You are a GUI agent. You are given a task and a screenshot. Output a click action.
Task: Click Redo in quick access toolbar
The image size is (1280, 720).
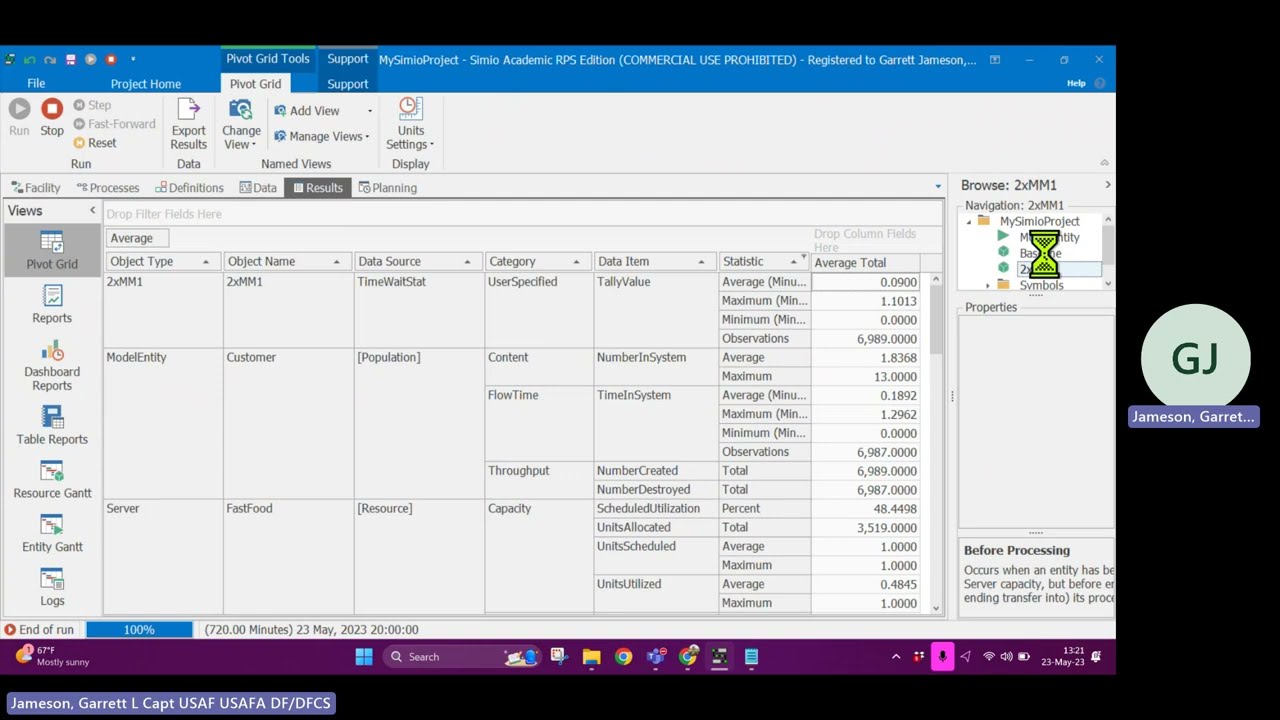50,59
